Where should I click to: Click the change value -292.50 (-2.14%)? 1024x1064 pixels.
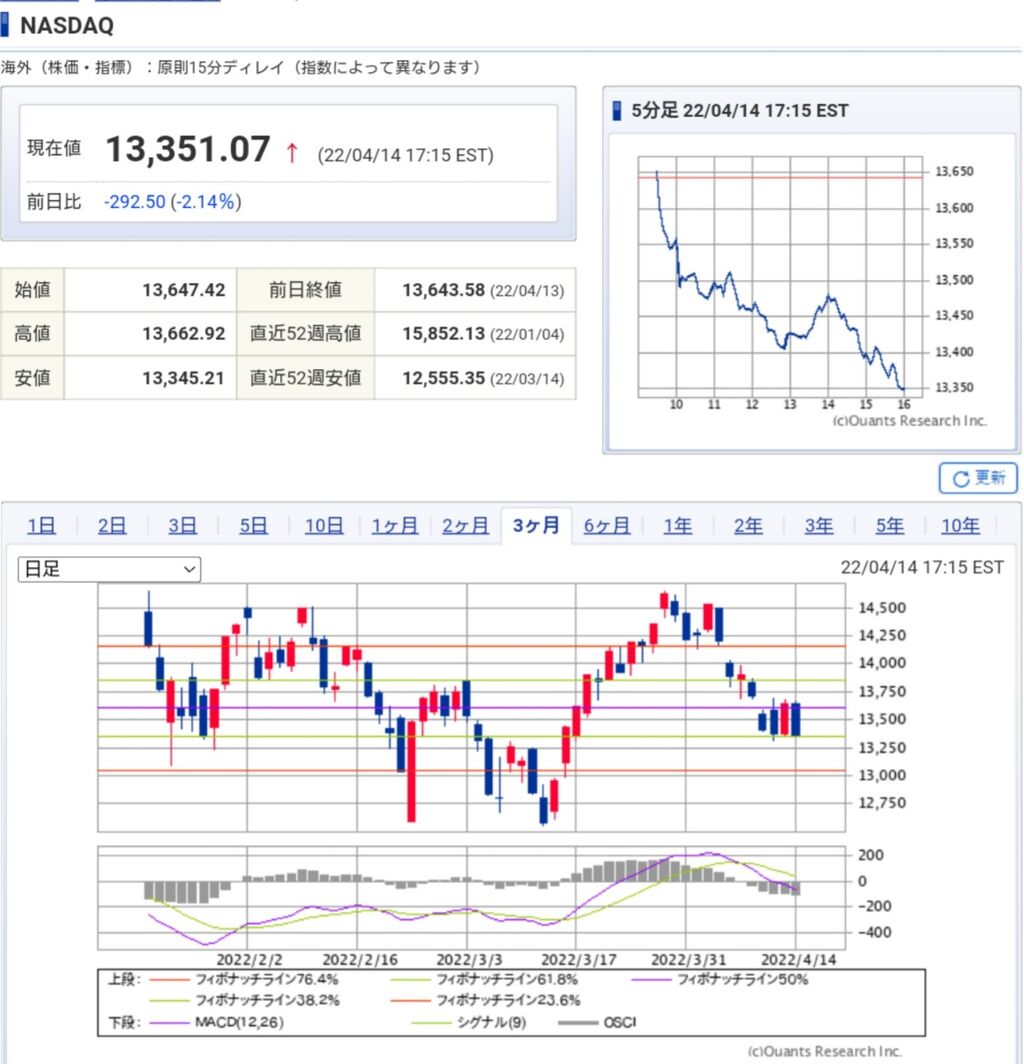tap(172, 202)
